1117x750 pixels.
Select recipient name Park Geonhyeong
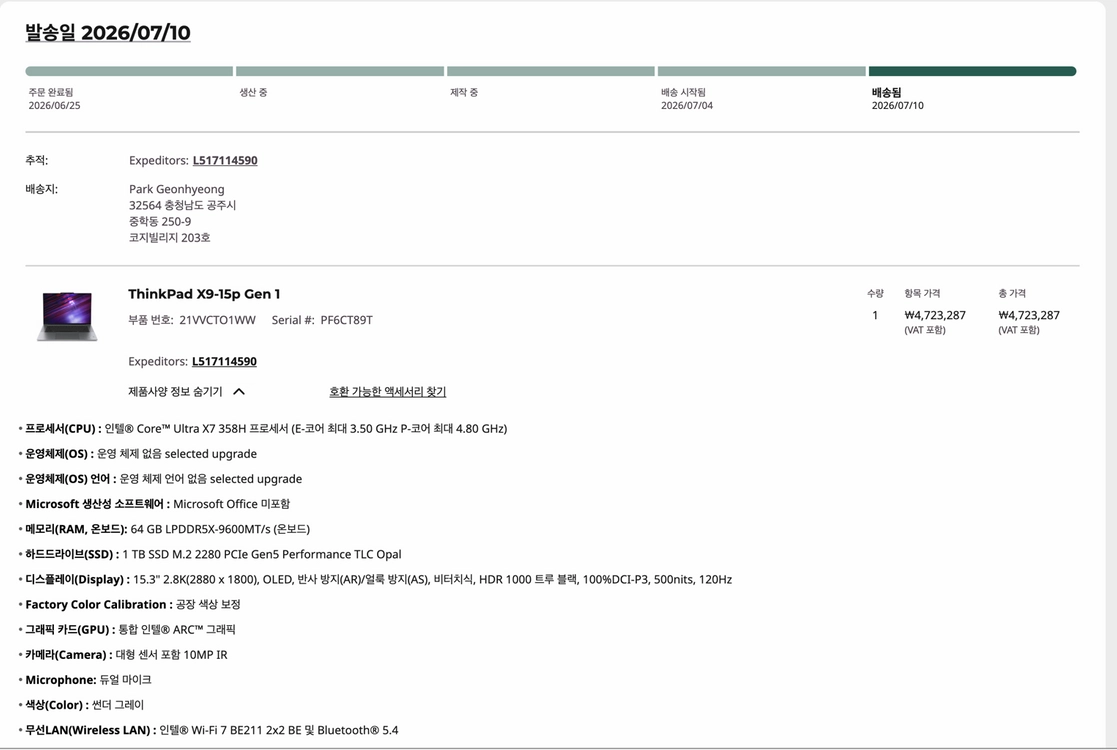(177, 189)
